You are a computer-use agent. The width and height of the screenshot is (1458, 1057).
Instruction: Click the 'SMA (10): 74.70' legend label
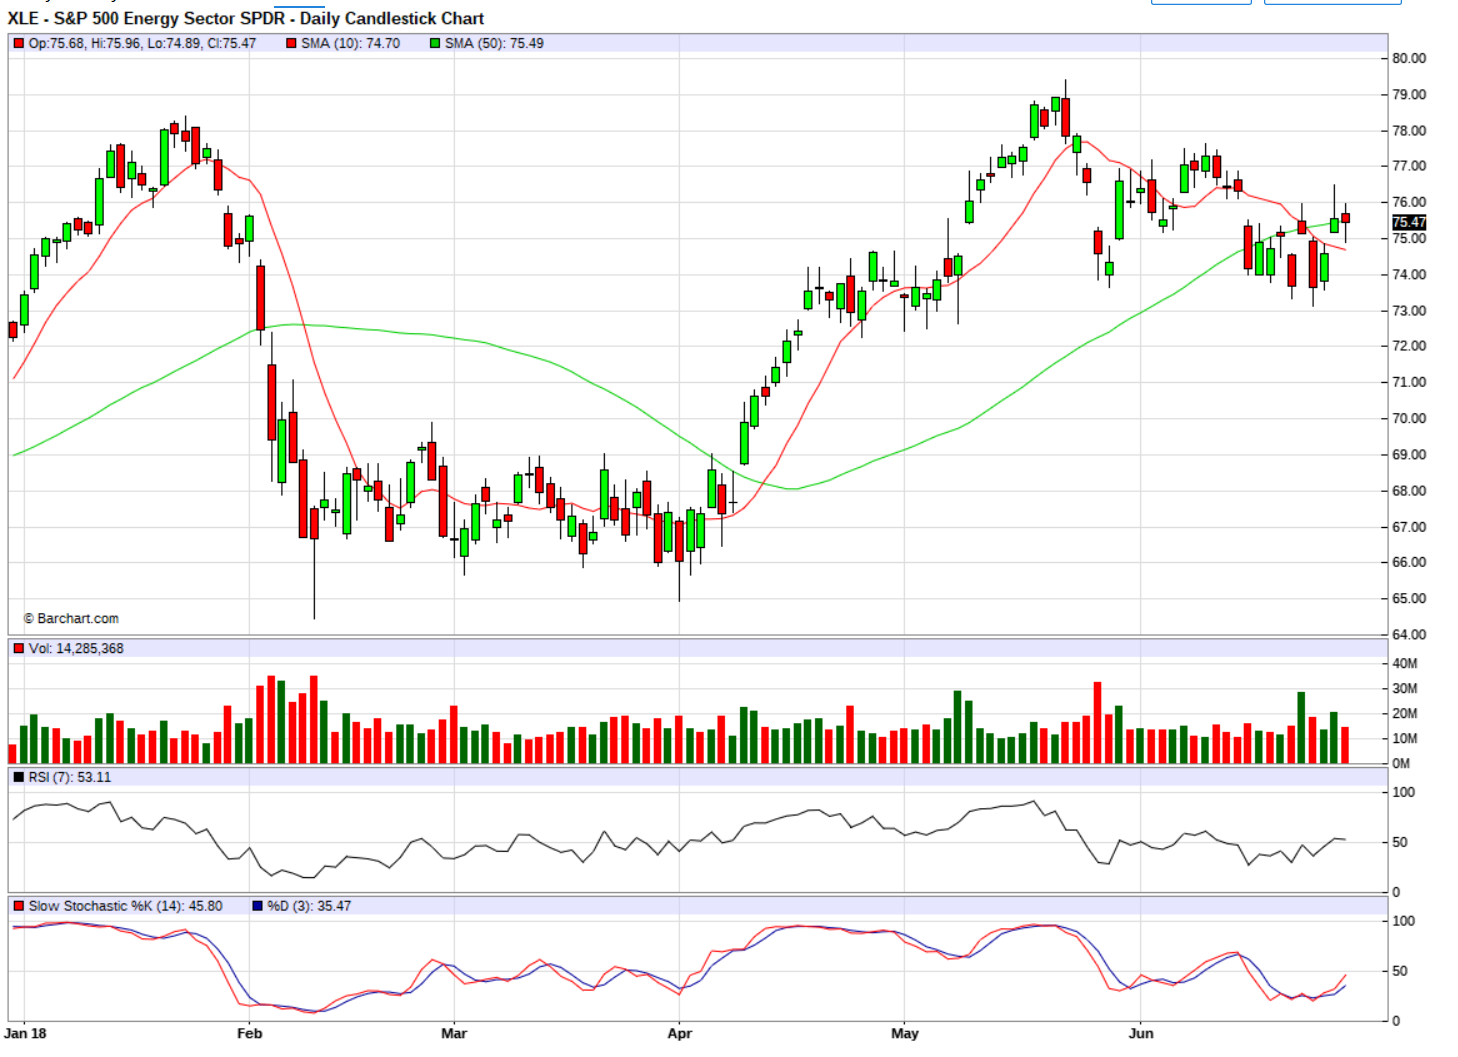click(x=350, y=44)
